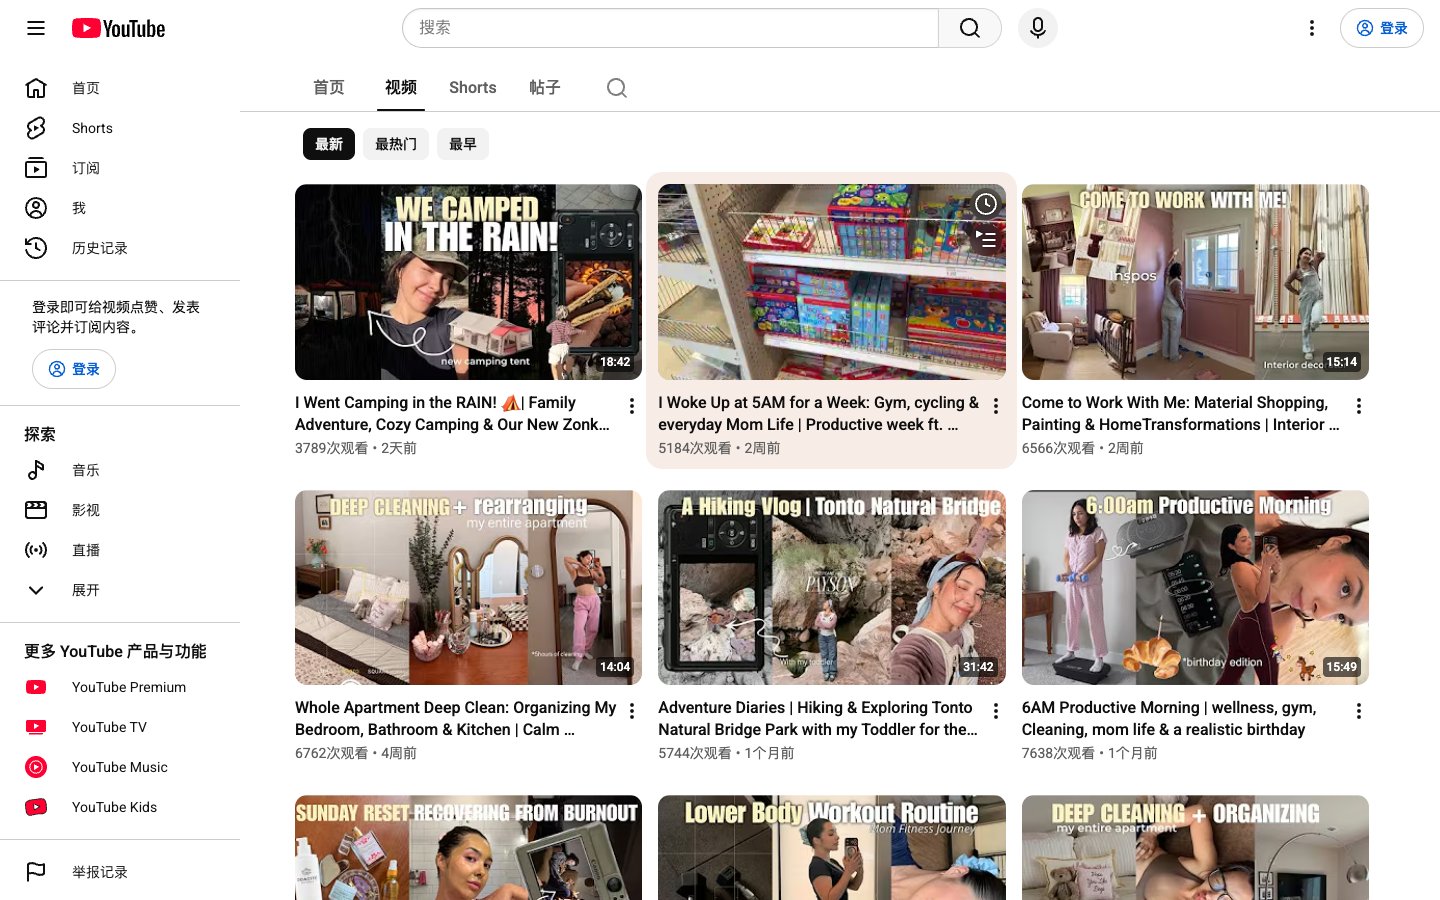Screen dimensions: 1440x900
Task: Open more options for 6AM Productive Morning
Action: [1359, 711]
